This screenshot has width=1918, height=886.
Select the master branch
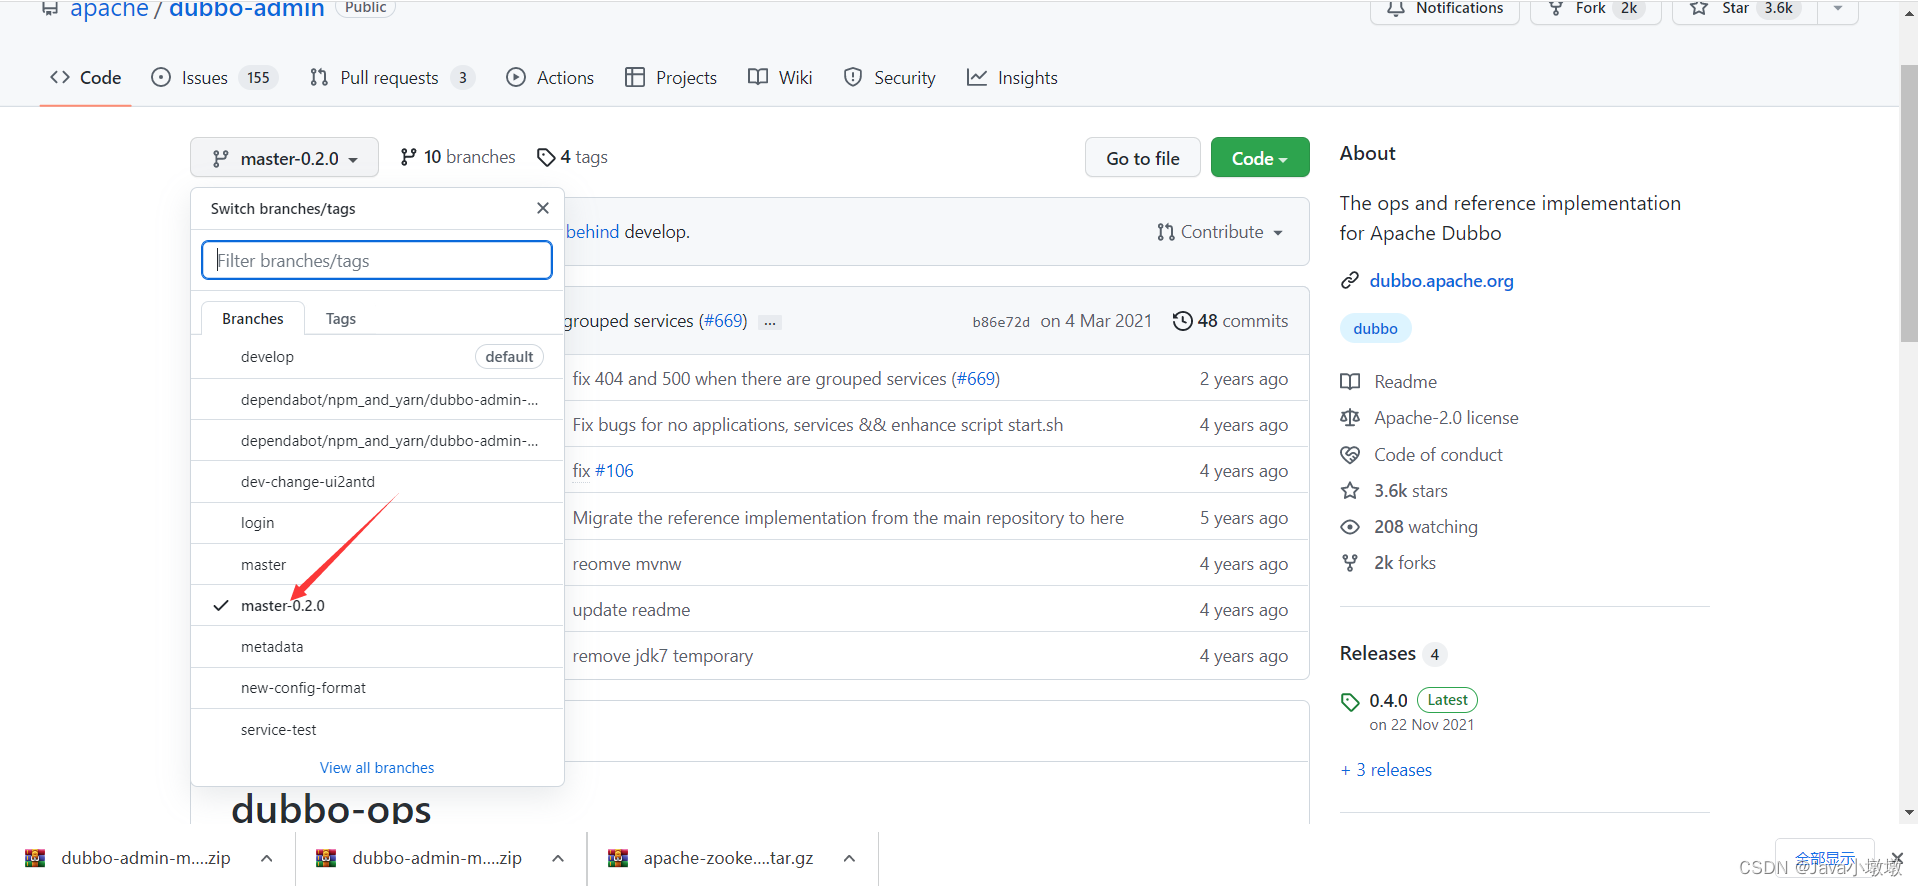pyautogui.click(x=377, y=565)
